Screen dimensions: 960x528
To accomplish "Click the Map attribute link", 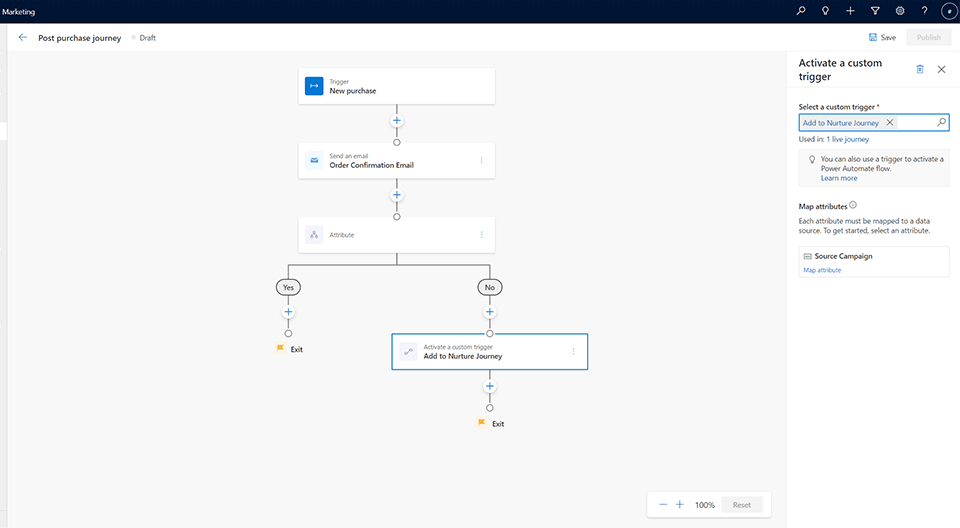I will pos(821,270).
